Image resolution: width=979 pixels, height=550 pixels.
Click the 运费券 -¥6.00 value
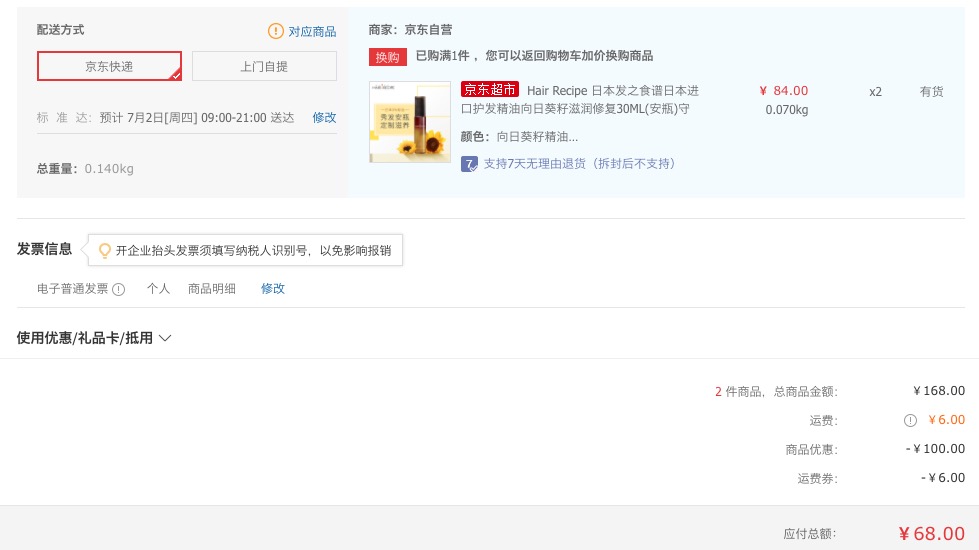[943, 478]
